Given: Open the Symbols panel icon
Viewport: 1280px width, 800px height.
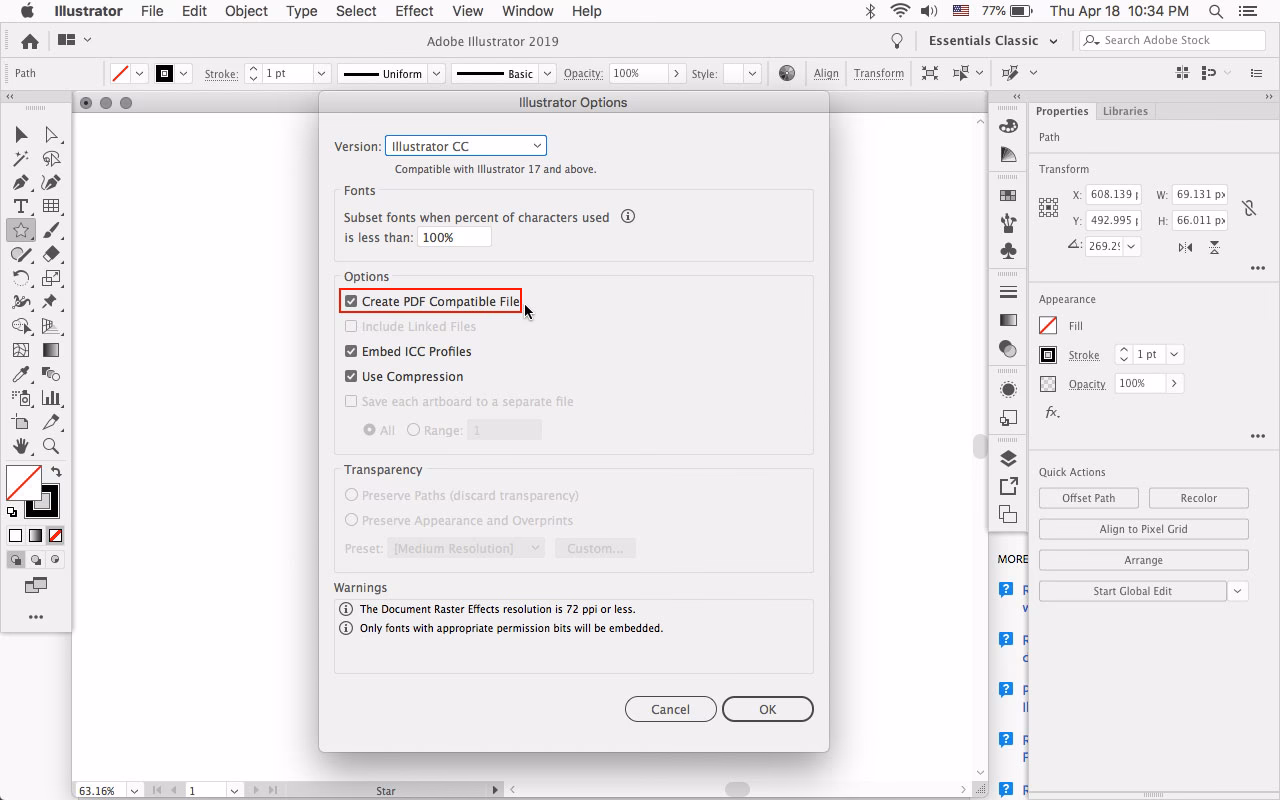Looking at the screenshot, I should (x=1008, y=251).
